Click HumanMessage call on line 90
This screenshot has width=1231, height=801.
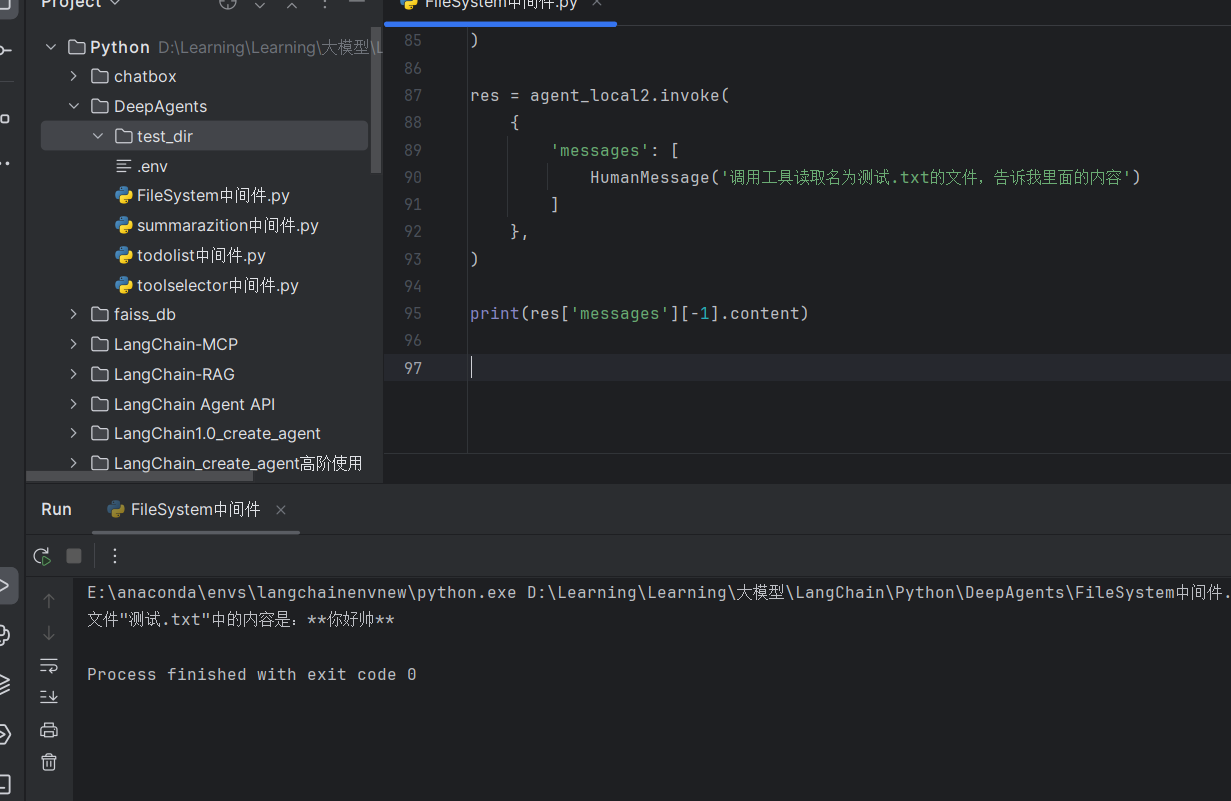click(865, 178)
